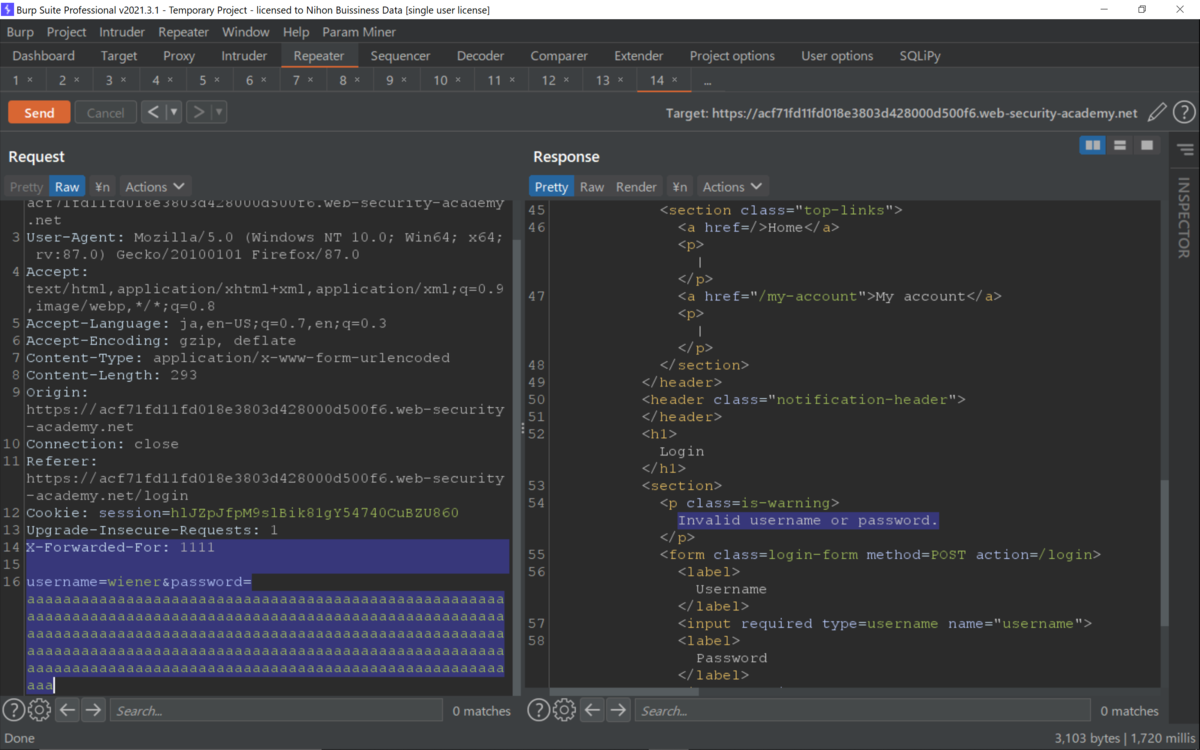
Task: Close Repeater tab 1
Action: pos(30,80)
